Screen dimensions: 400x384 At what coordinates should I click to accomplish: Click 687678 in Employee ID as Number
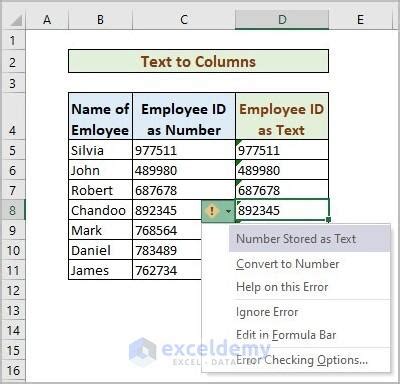coord(184,190)
